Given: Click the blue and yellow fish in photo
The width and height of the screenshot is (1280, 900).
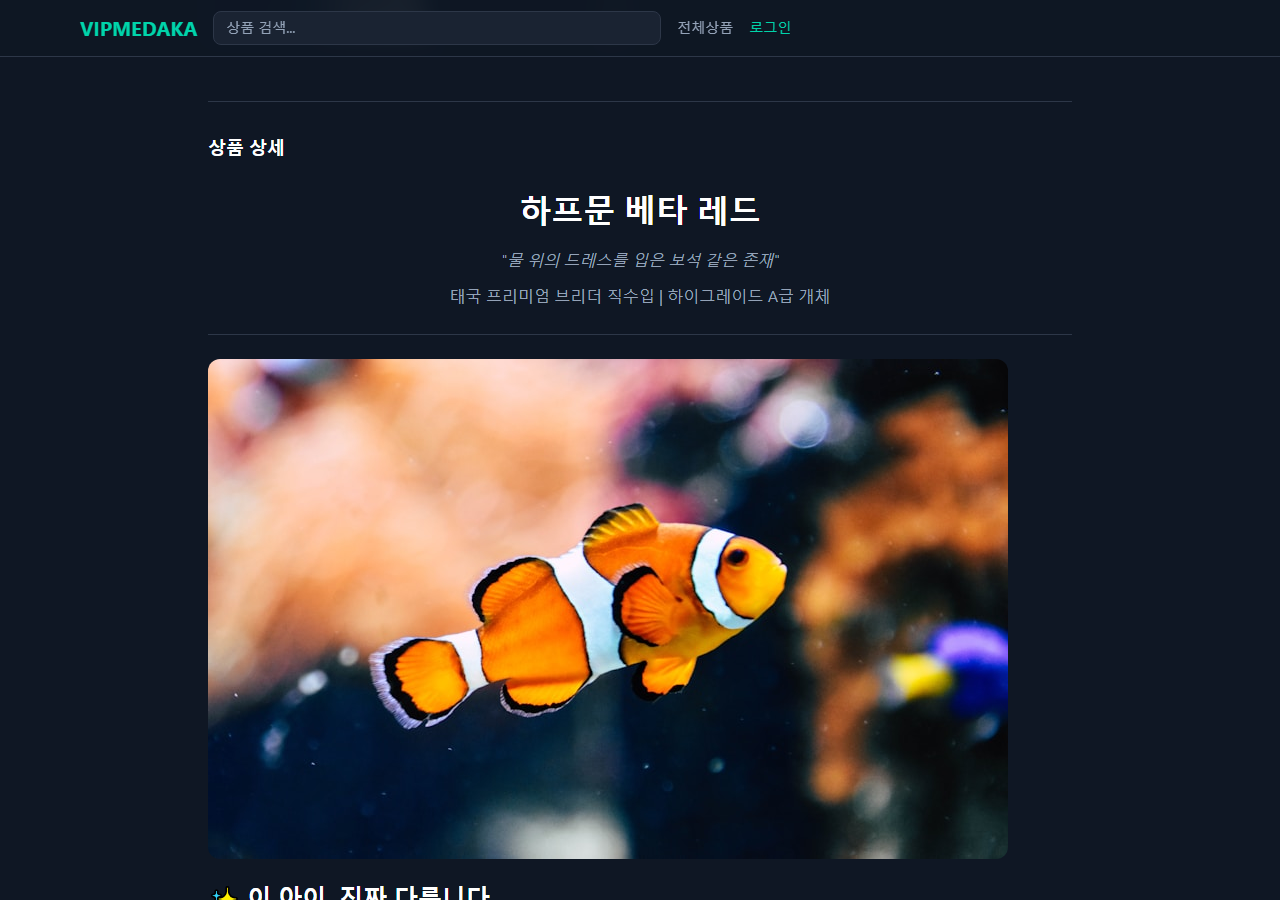Looking at the screenshot, I should (x=950, y=672).
